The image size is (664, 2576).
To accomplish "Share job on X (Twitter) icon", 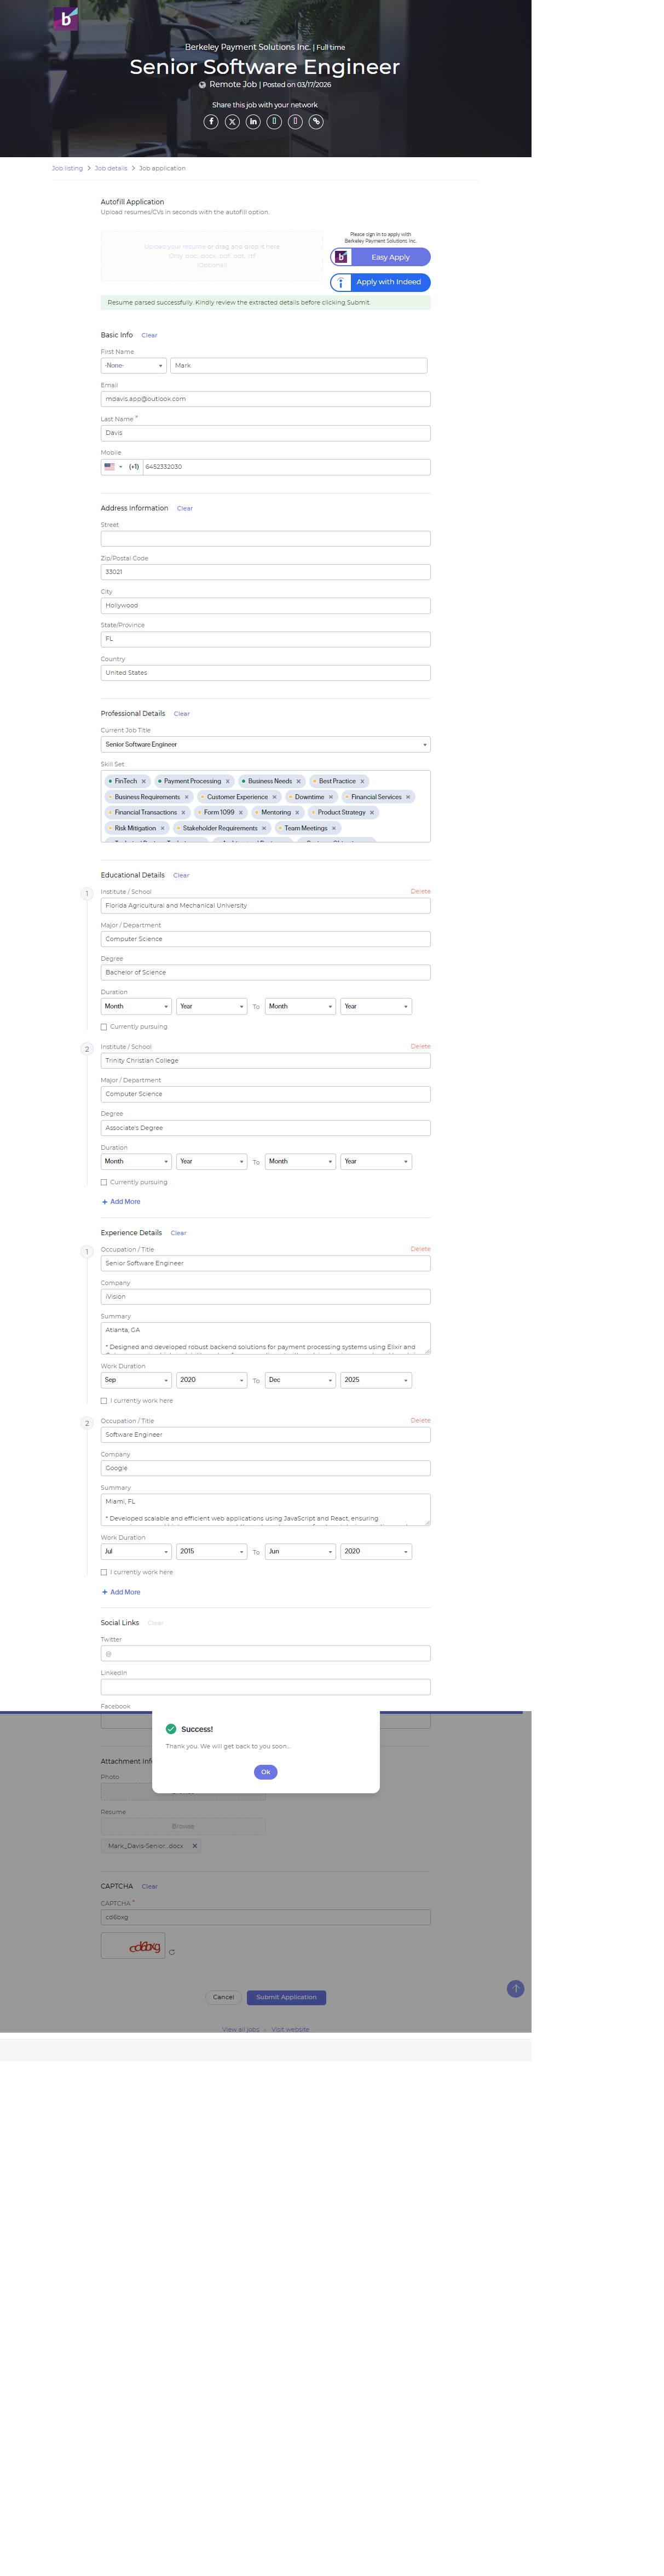I will tap(232, 122).
